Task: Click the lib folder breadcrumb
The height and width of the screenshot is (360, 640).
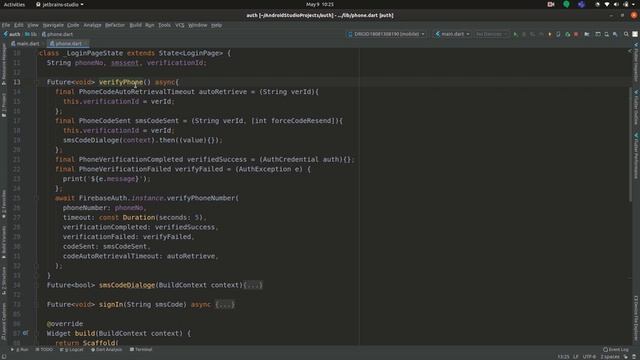Action: 31,34
